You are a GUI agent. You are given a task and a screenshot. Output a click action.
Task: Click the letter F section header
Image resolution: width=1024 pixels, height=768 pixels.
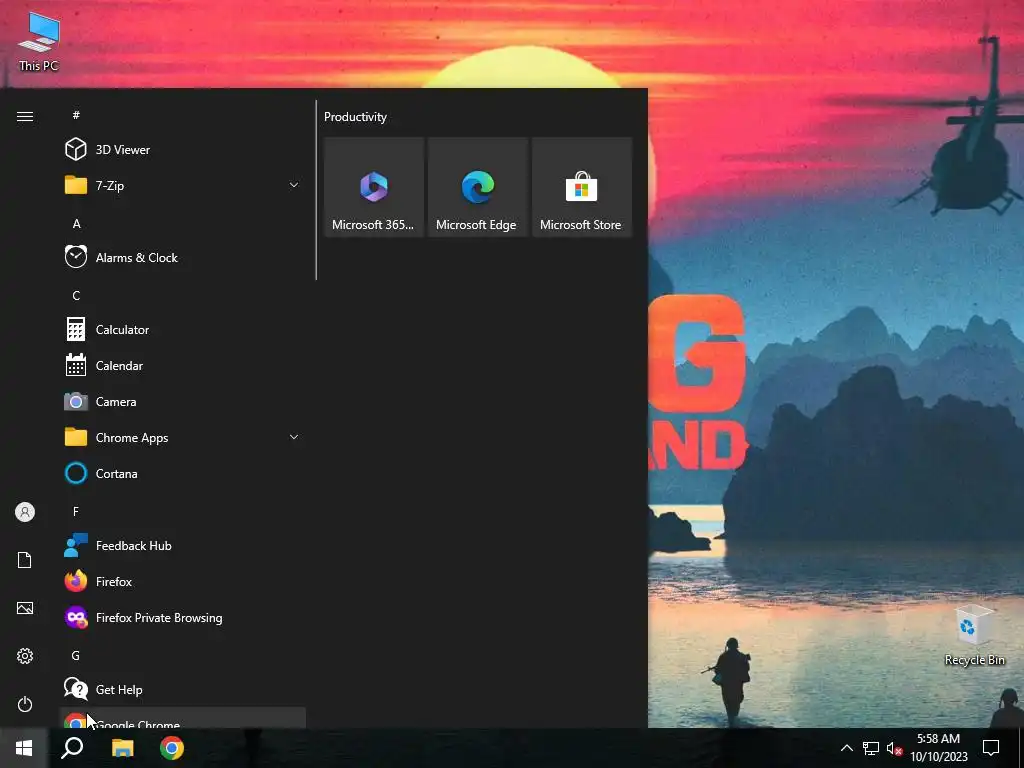point(76,511)
